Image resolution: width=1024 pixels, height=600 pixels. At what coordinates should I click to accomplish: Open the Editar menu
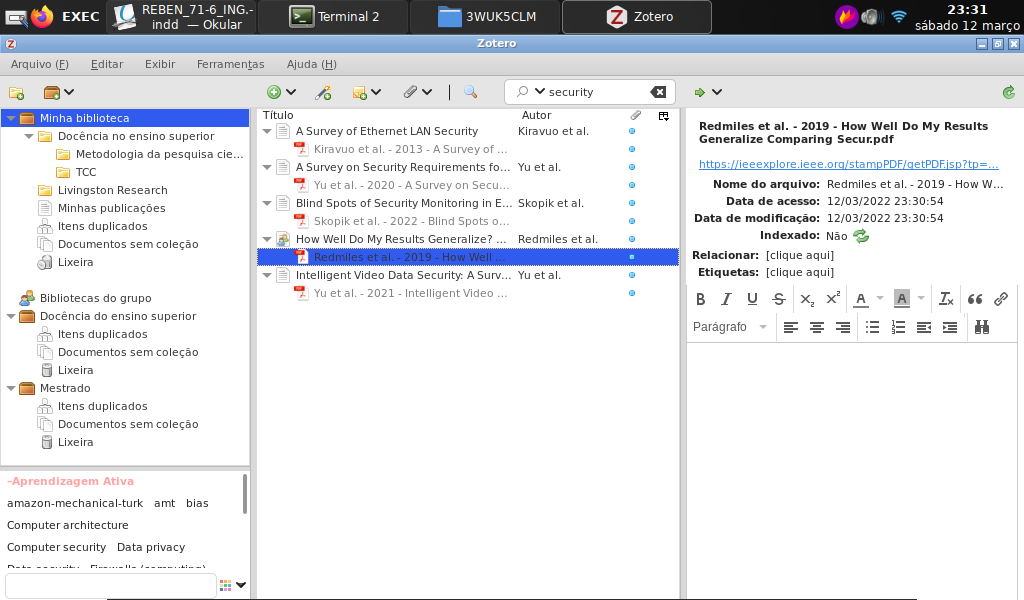[106, 64]
